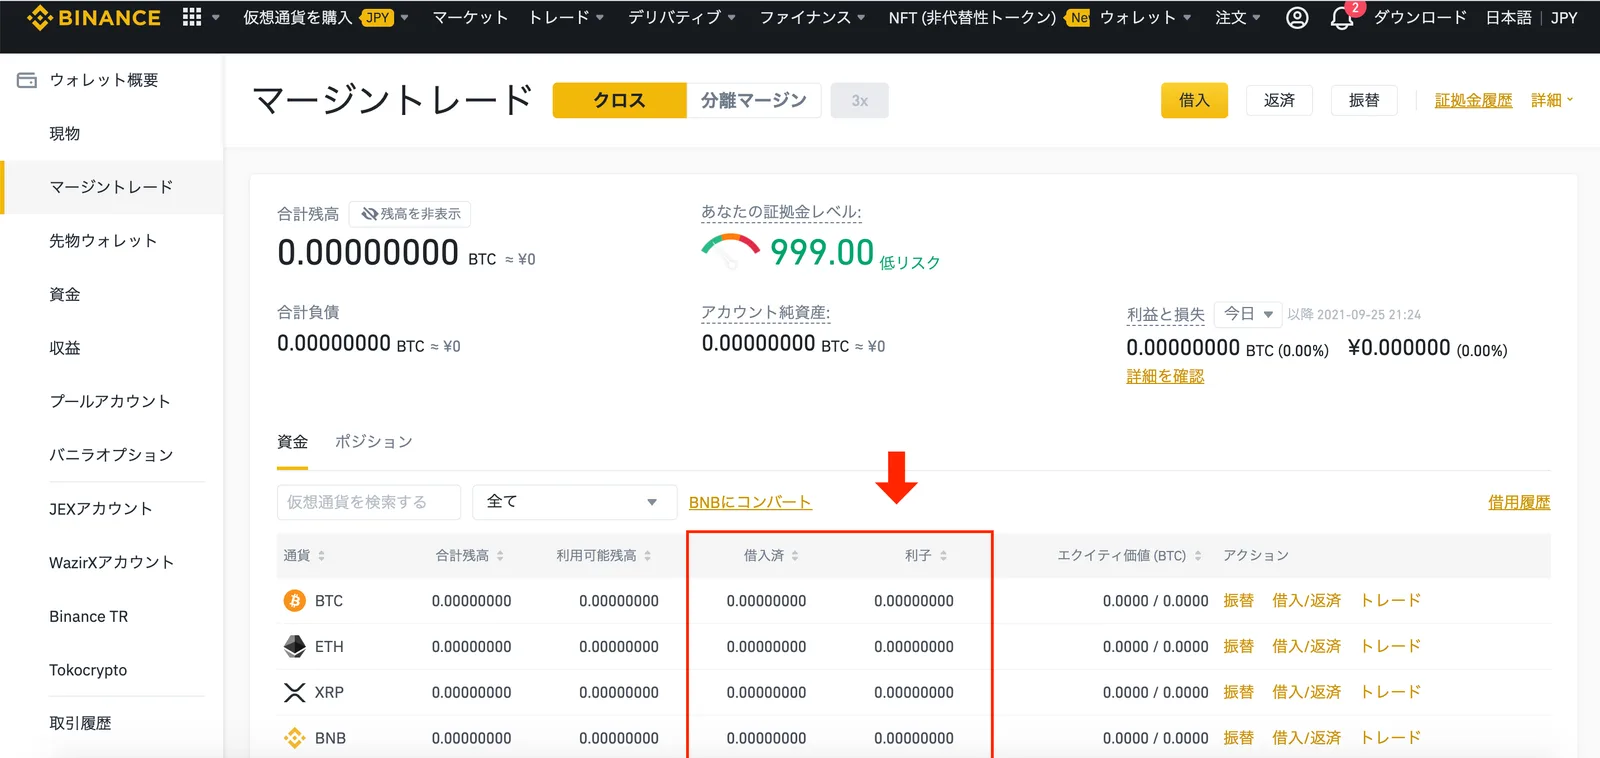Viewport: 1600px width, 758px height.
Task: Click the ETH coin icon
Action: tap(294, 647)
